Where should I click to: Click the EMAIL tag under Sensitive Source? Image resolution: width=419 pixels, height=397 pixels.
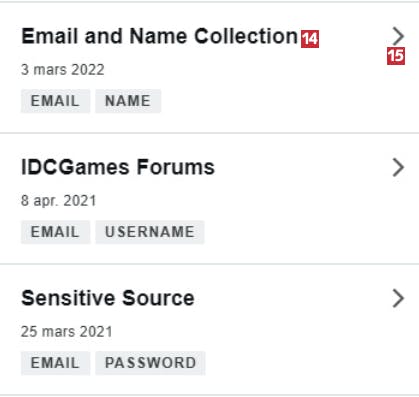click(55, 363)
